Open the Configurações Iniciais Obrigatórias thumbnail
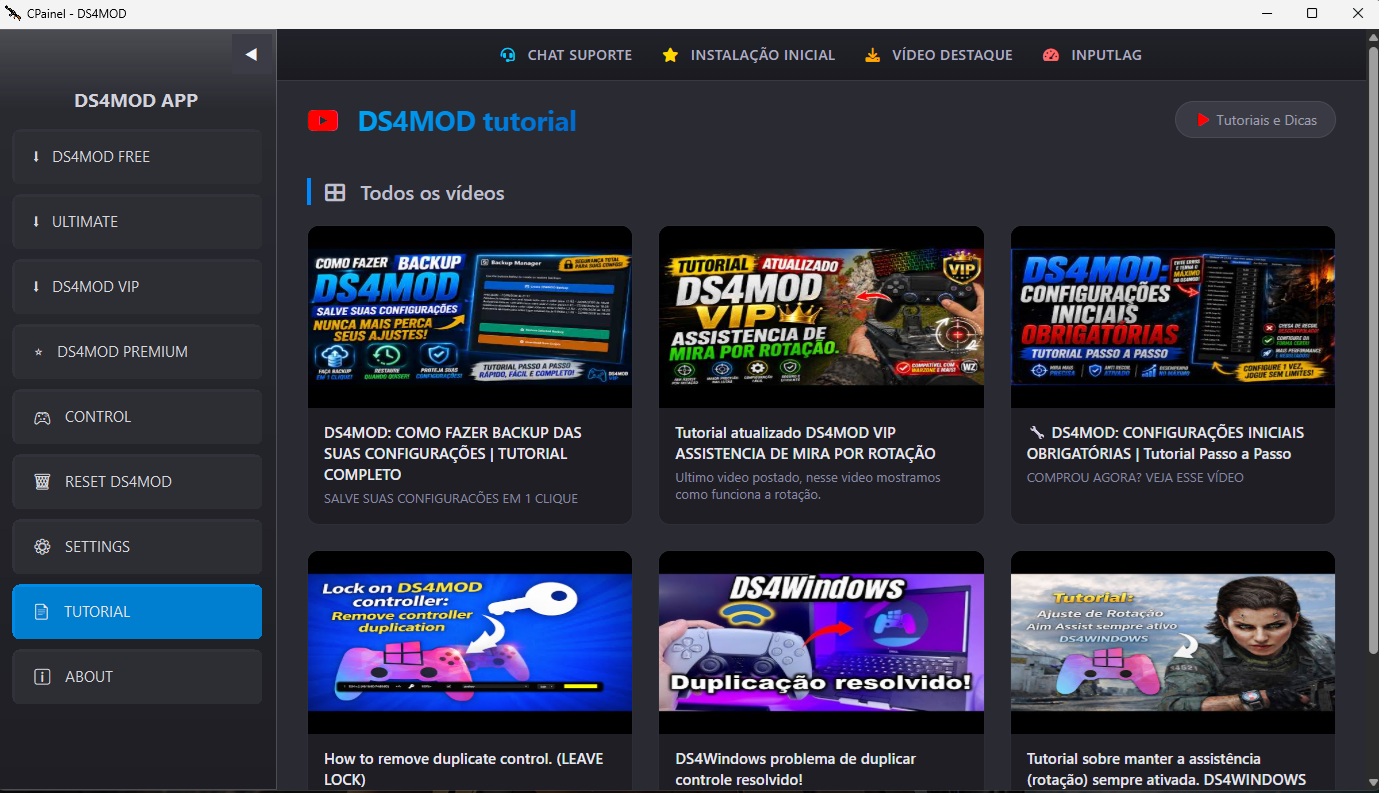Image resolution: width=1400 pixels, height=793 pixels. click(1173, 317)
